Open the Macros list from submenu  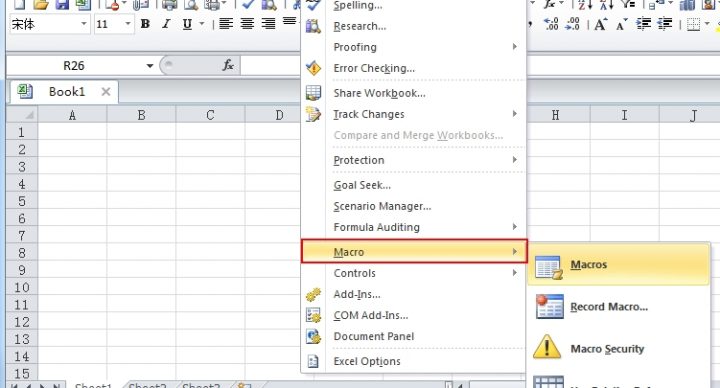coord(618,265)
